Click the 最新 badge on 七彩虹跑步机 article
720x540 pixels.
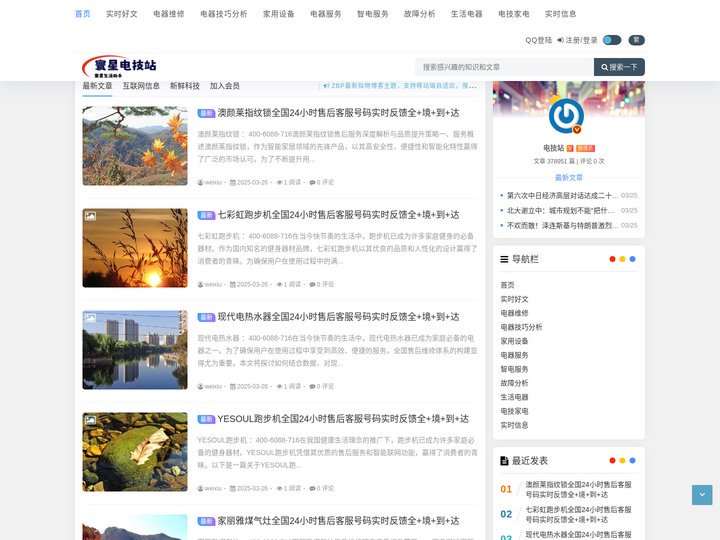click(x=206, y=215)
